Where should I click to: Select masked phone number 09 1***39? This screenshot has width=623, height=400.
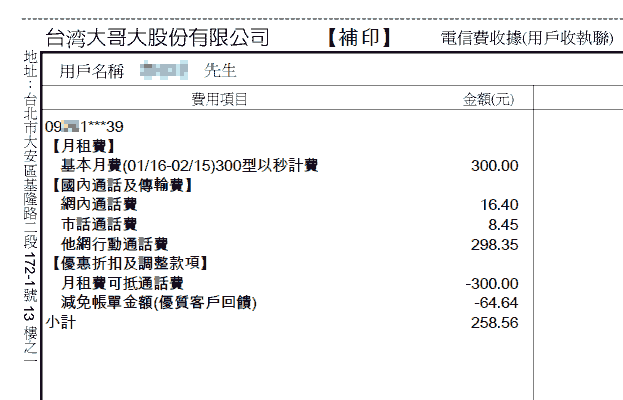click(84, 127)
